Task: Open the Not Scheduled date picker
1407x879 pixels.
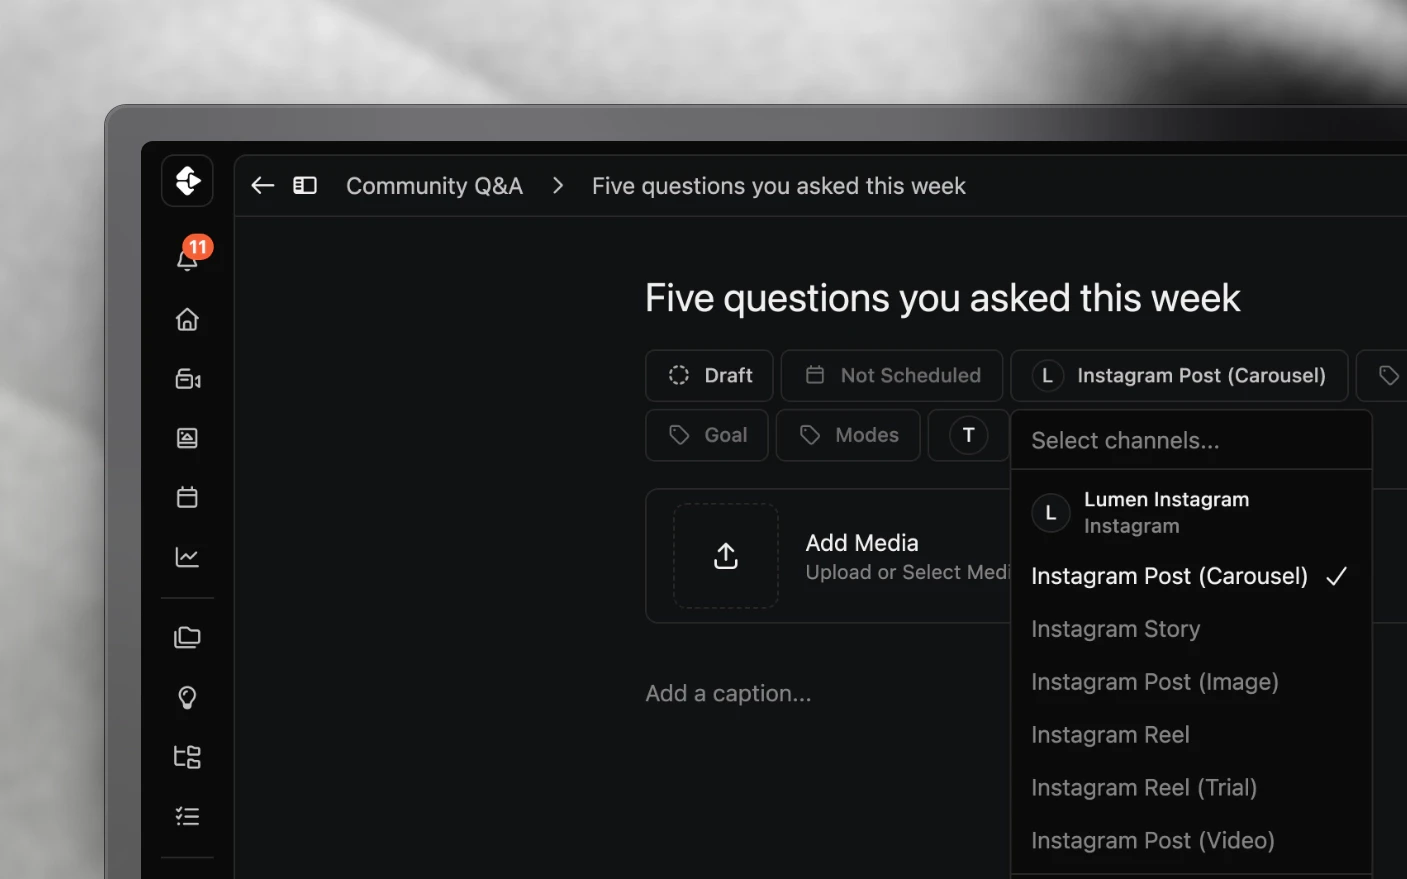Action: pos(892,375)
